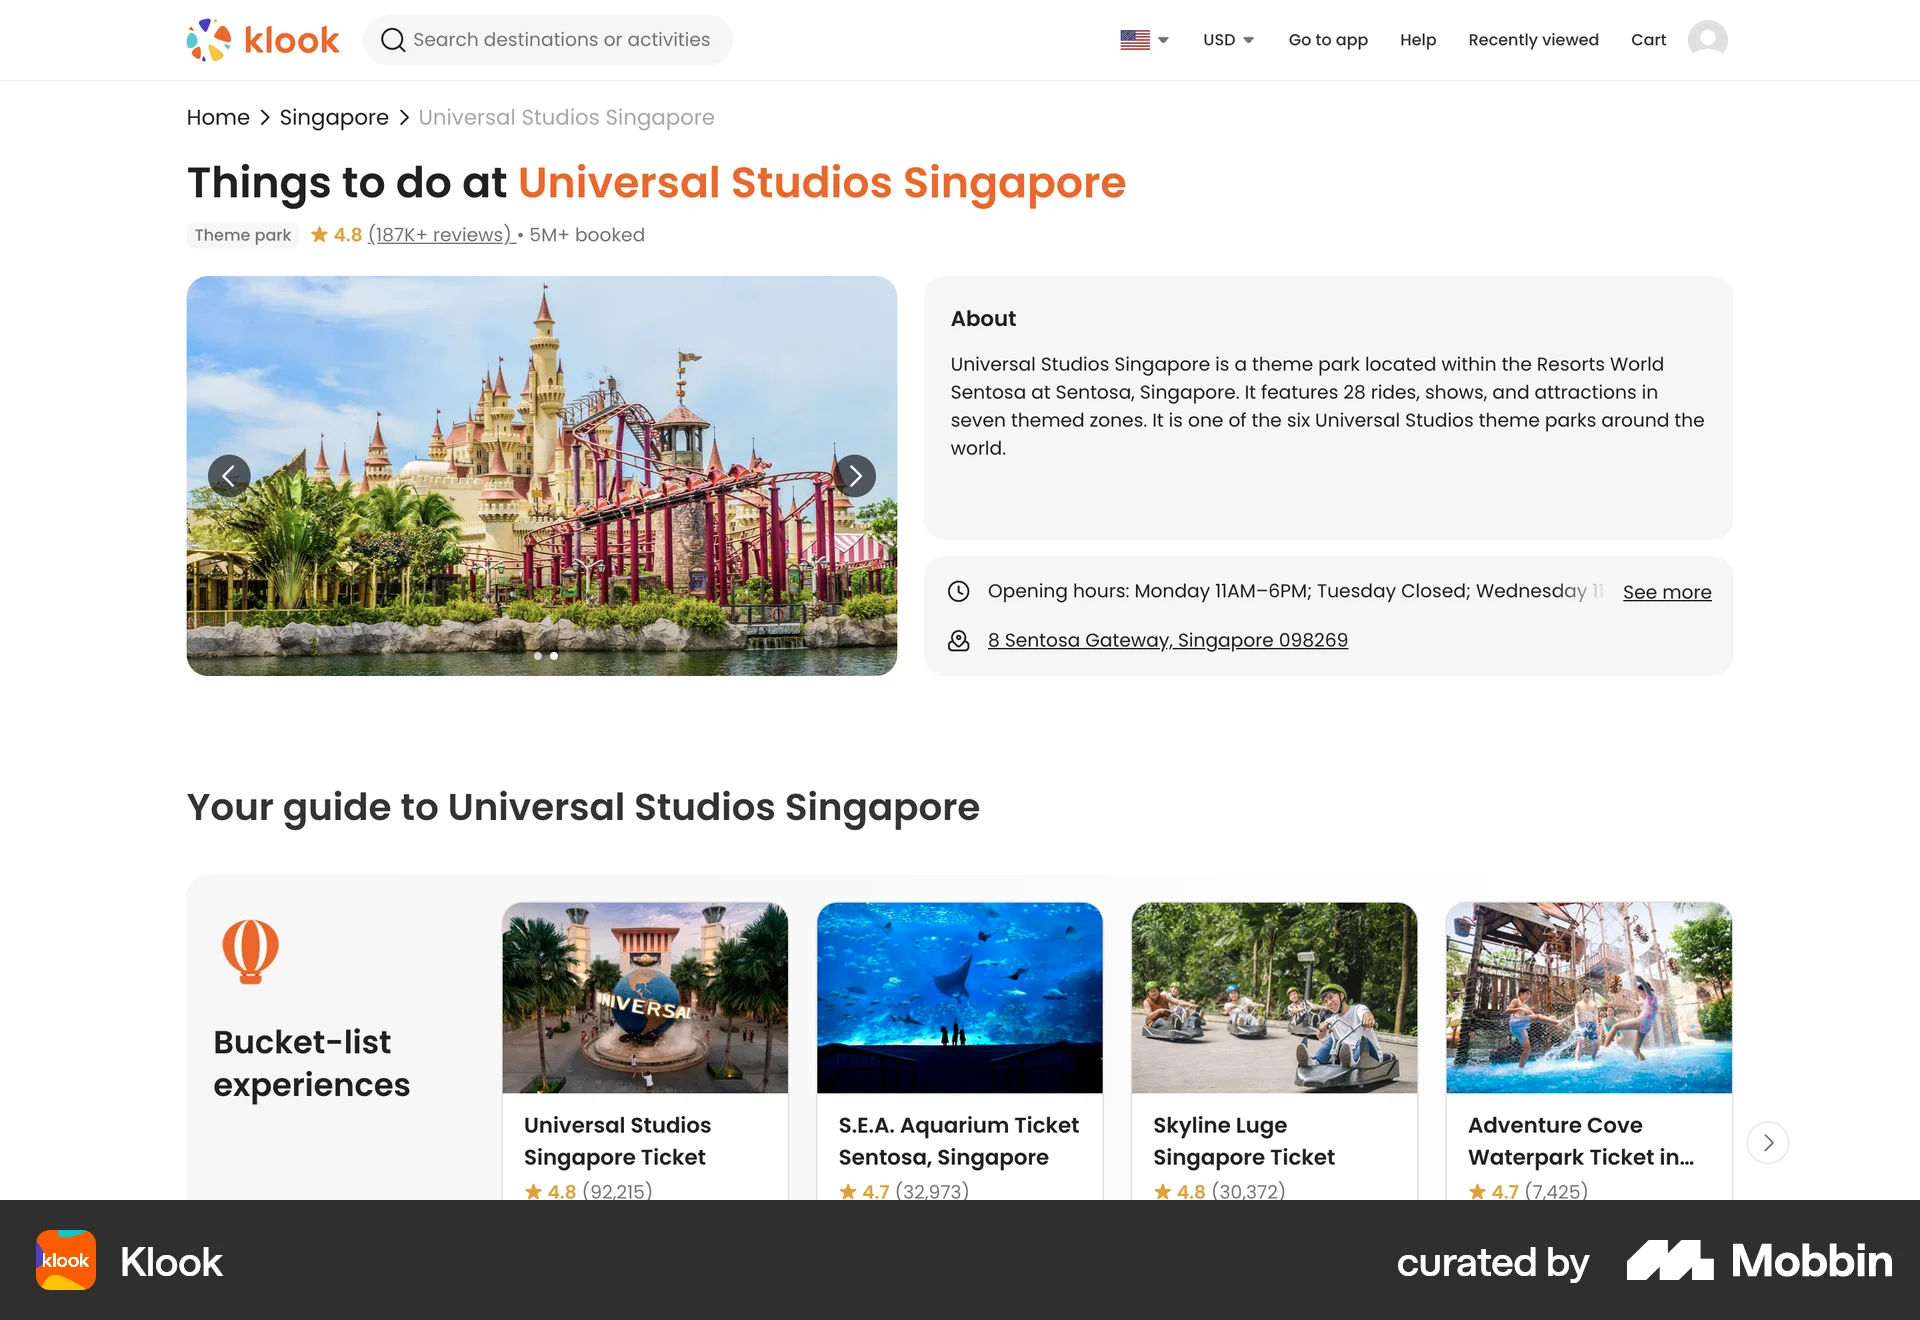Expand more experiences with the right chevron
1920x1320 pixels.
pos(1767,1142)
